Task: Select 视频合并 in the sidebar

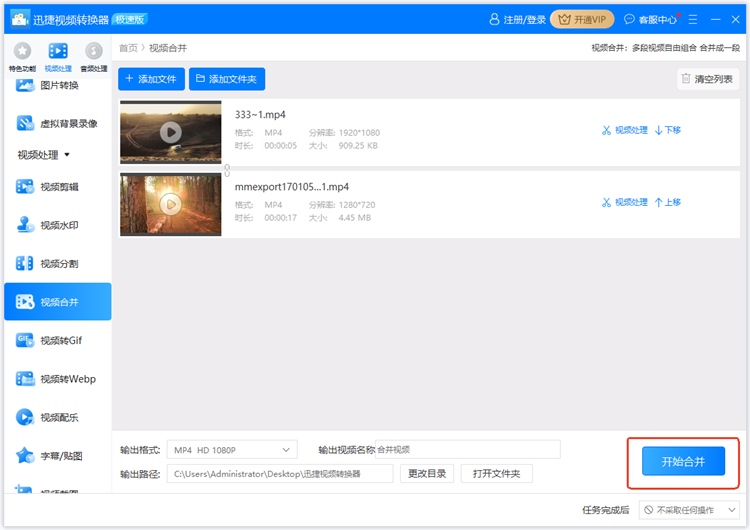Action: (x=57, y=301)
